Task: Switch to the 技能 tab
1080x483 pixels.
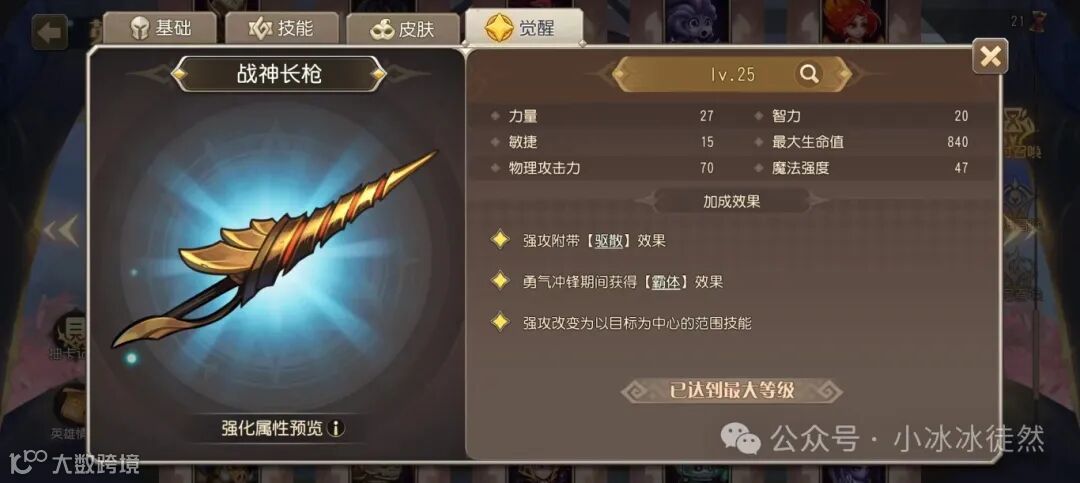Action: (x=282, y=28)
